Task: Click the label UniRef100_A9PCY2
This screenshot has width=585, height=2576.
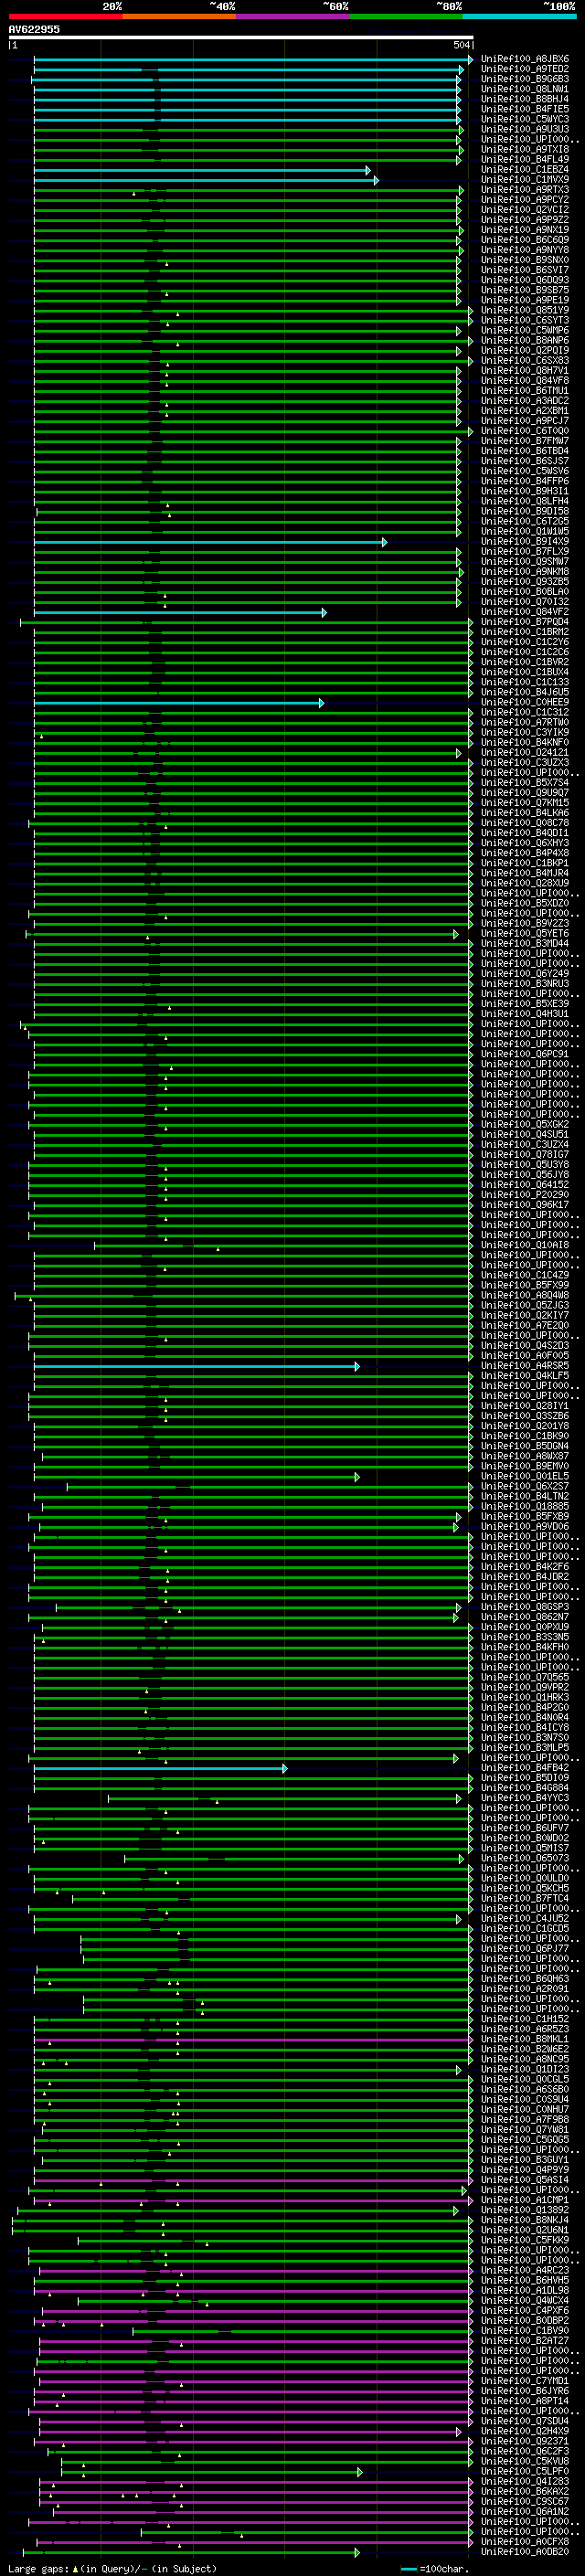Action: [525, 200]
